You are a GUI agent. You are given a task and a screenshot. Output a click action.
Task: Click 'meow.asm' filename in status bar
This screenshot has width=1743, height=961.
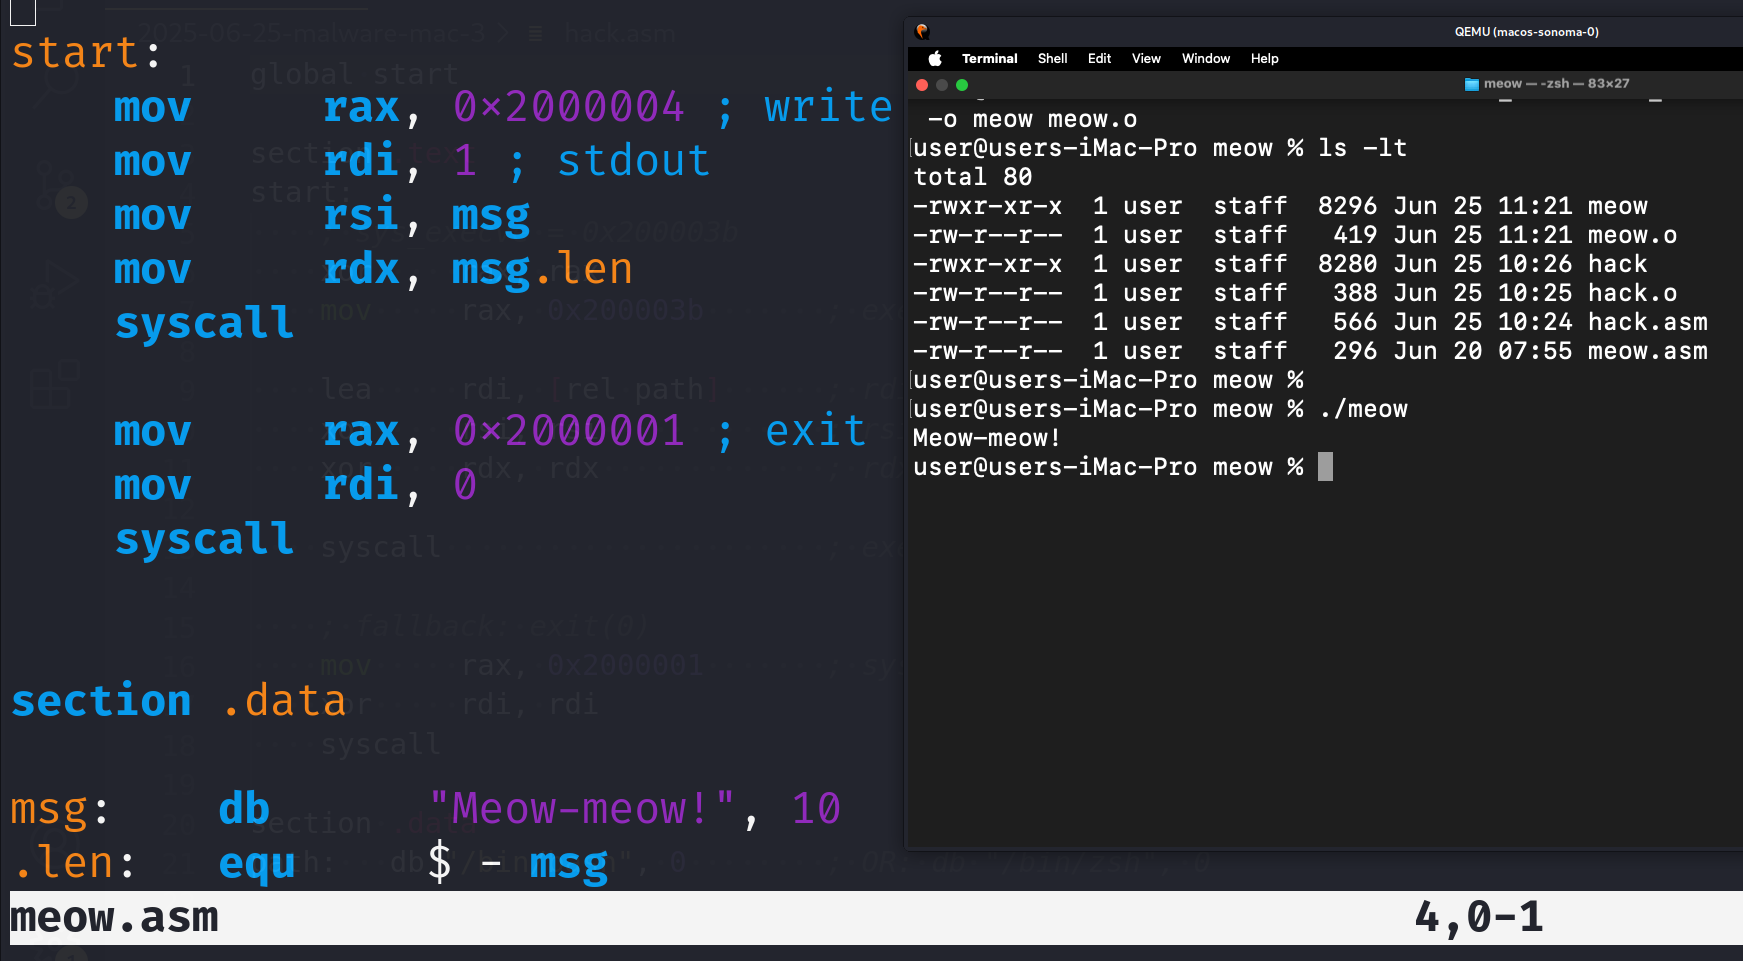point(114,917)
